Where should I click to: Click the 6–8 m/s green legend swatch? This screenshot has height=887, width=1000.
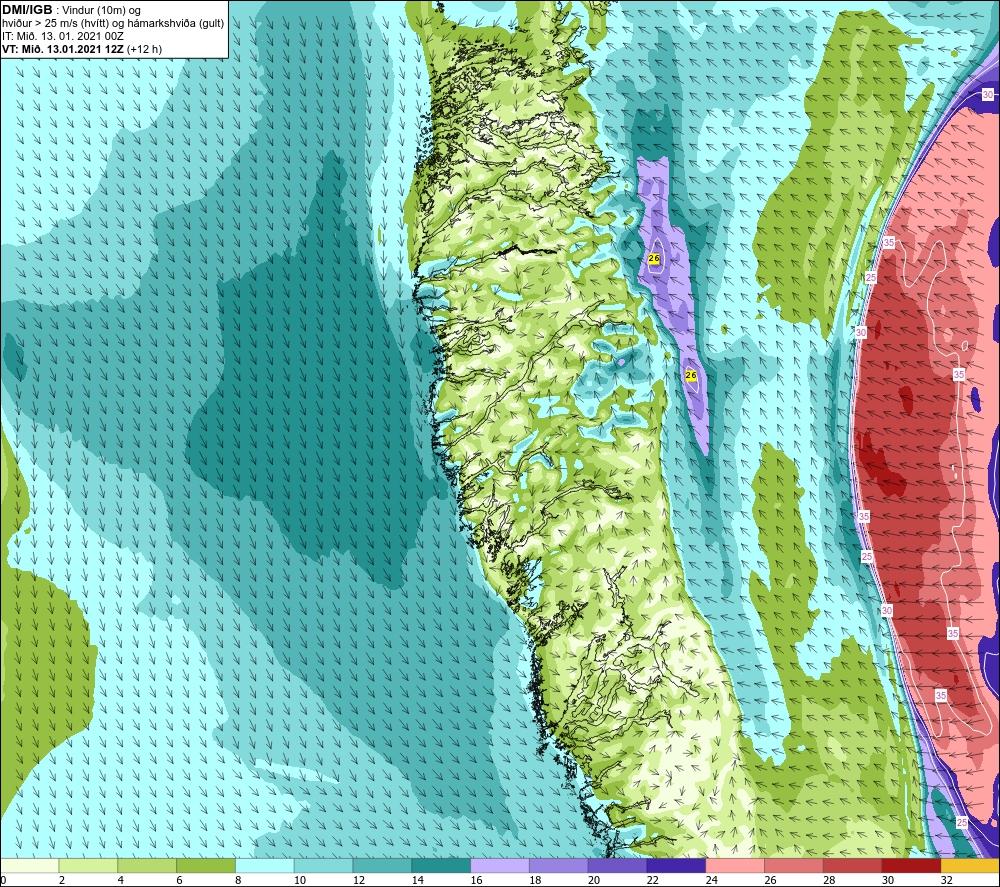click(206, 866)
